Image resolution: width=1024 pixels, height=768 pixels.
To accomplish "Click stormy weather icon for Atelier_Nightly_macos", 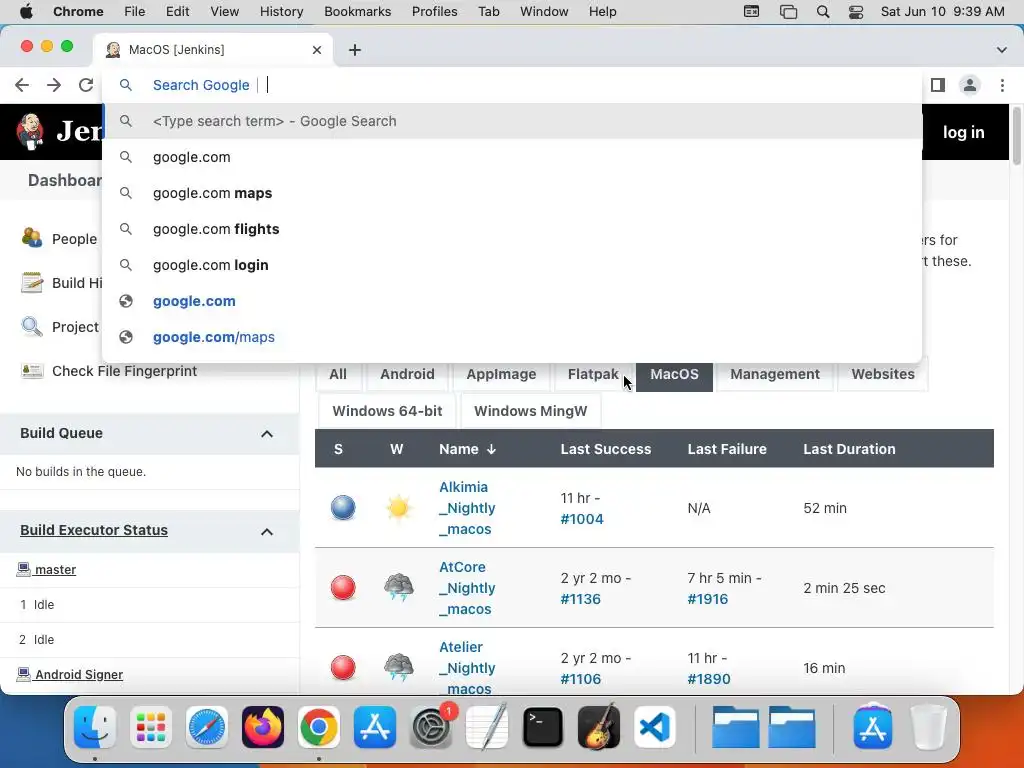I will [398, 667].
